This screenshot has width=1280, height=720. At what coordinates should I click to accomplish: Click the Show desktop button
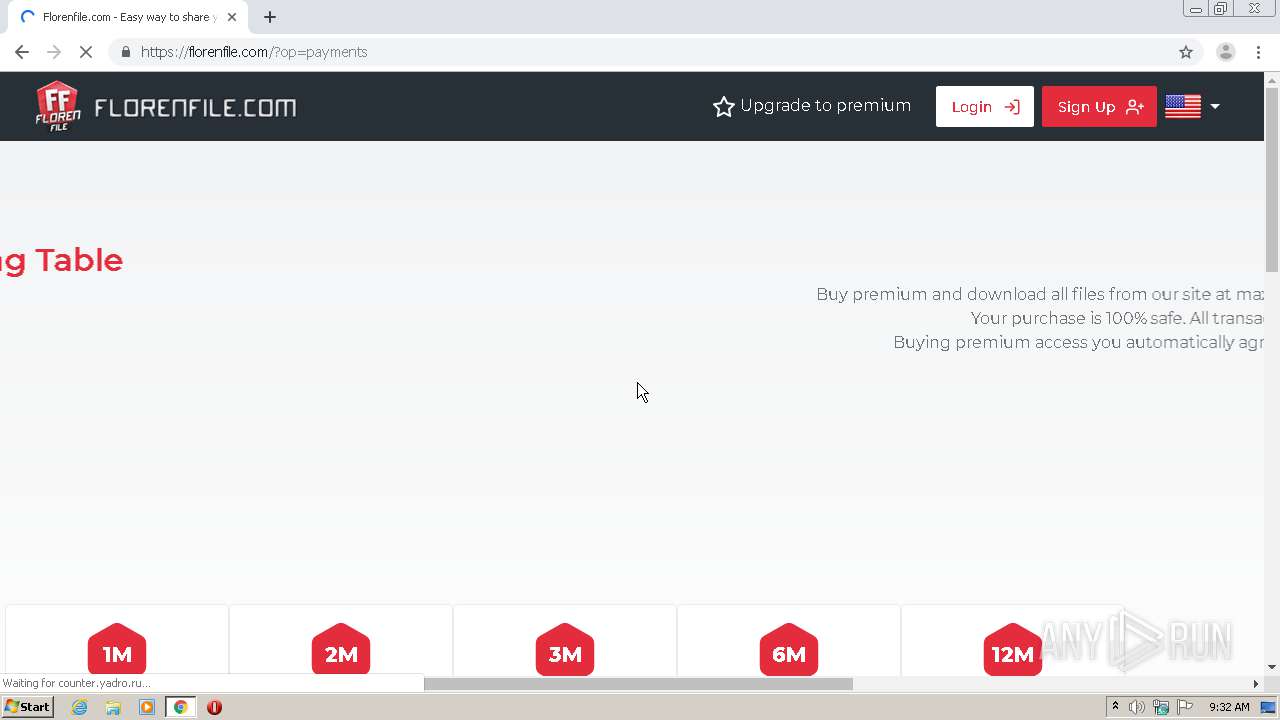point(1269,707)
